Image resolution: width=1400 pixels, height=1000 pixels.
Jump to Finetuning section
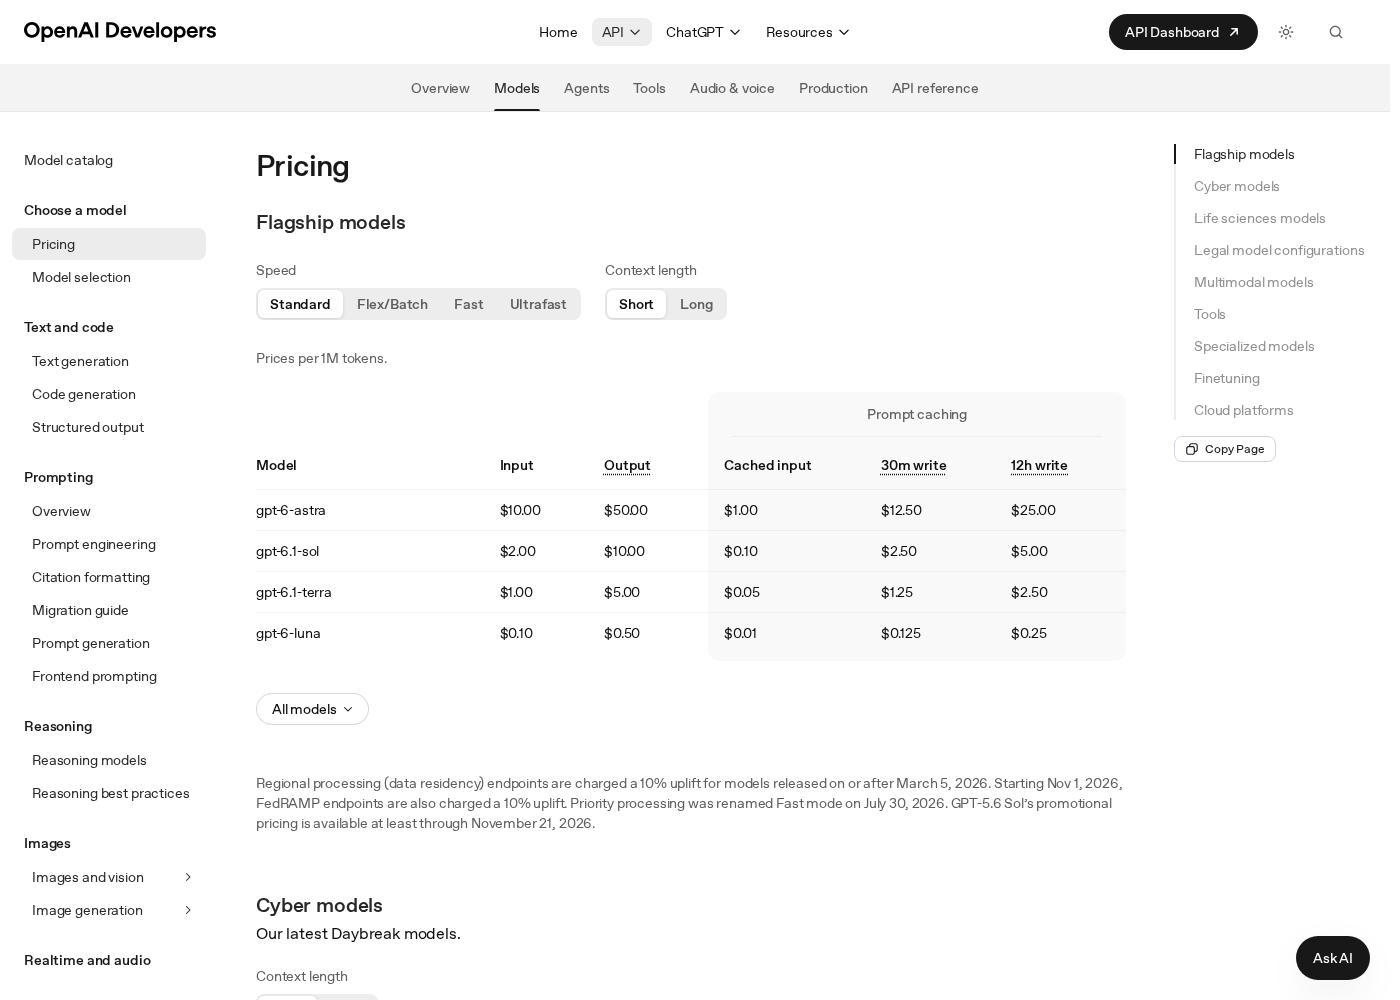pyautogui.click(x=1227, y=378)
